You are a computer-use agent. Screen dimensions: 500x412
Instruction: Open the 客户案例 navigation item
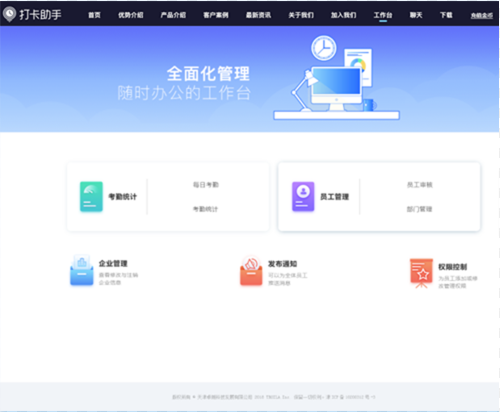point(216,15)
